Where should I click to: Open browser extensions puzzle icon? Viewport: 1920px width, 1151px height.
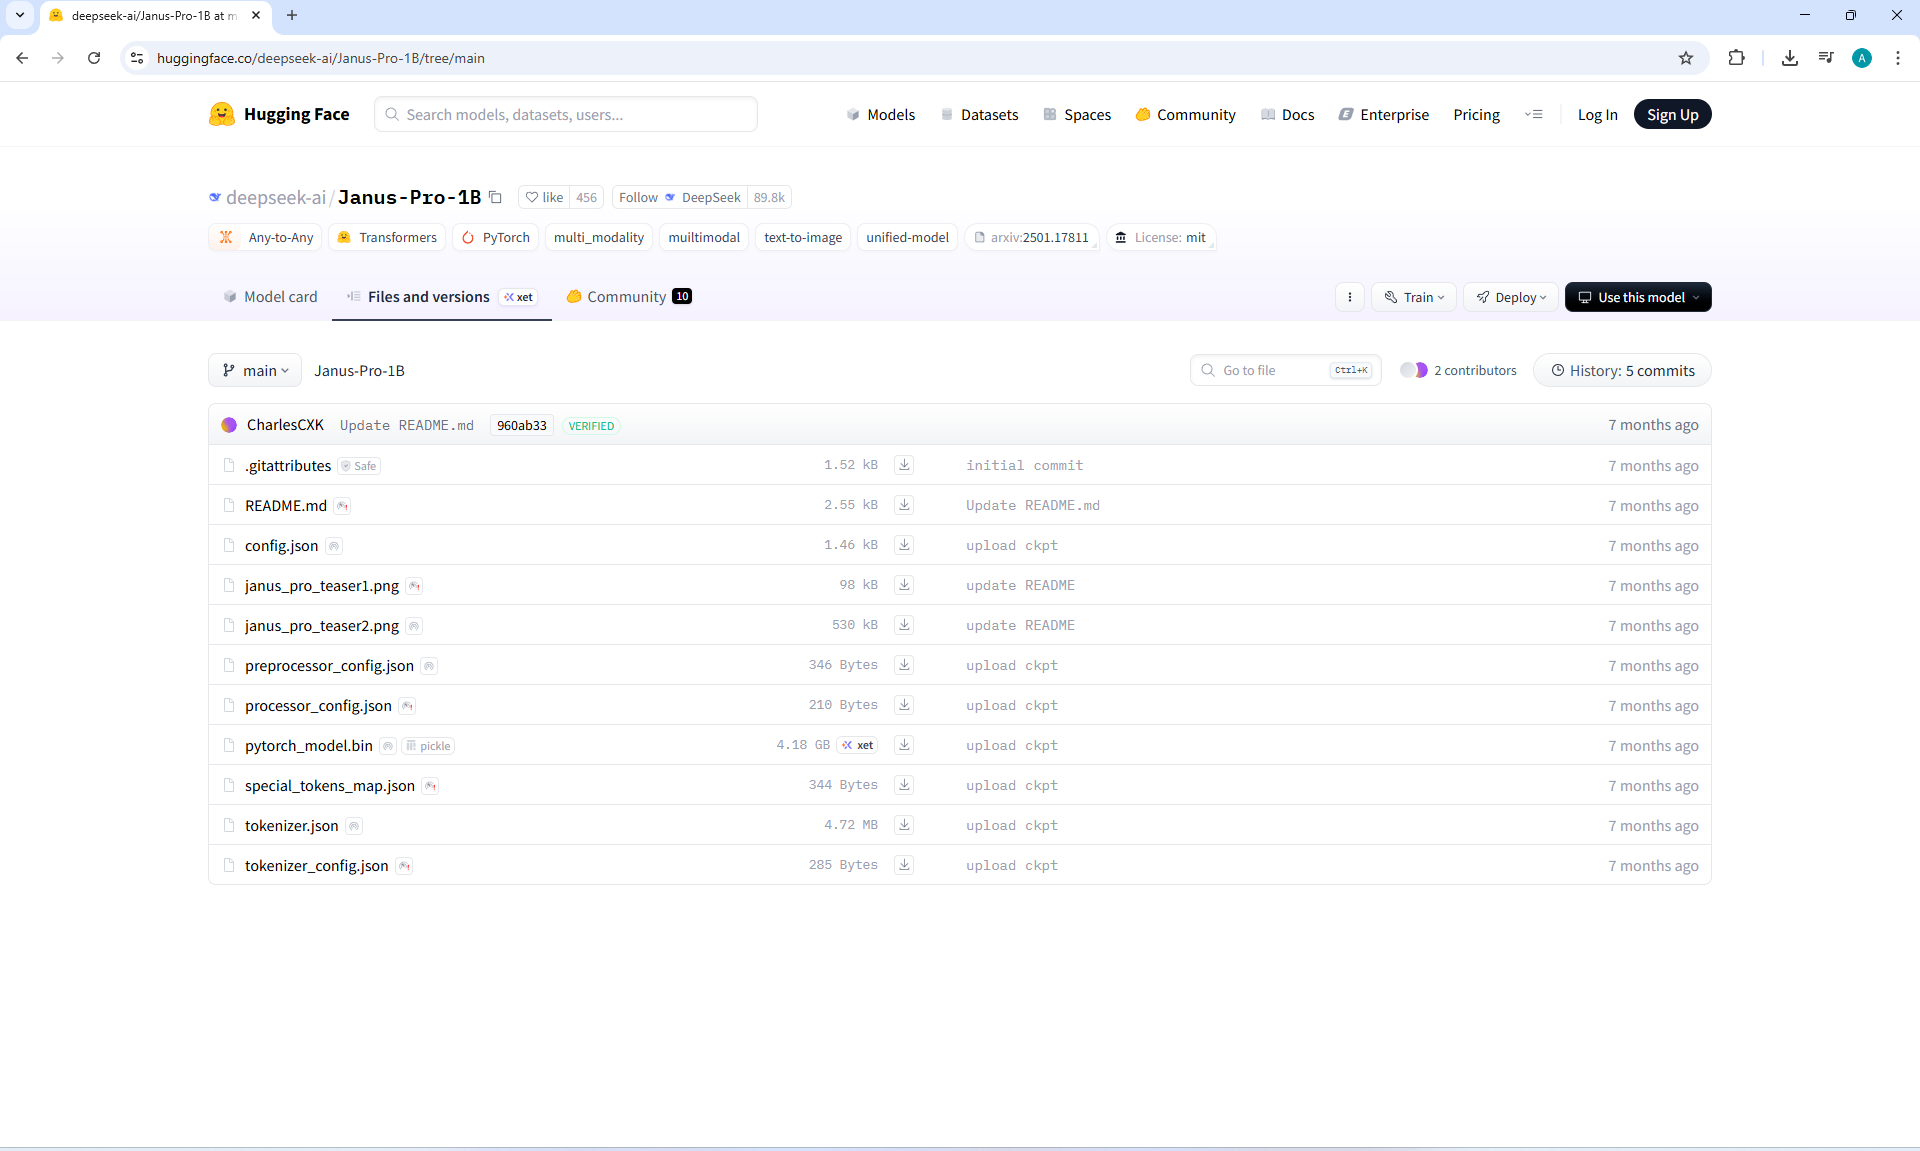pos(1736,58)
